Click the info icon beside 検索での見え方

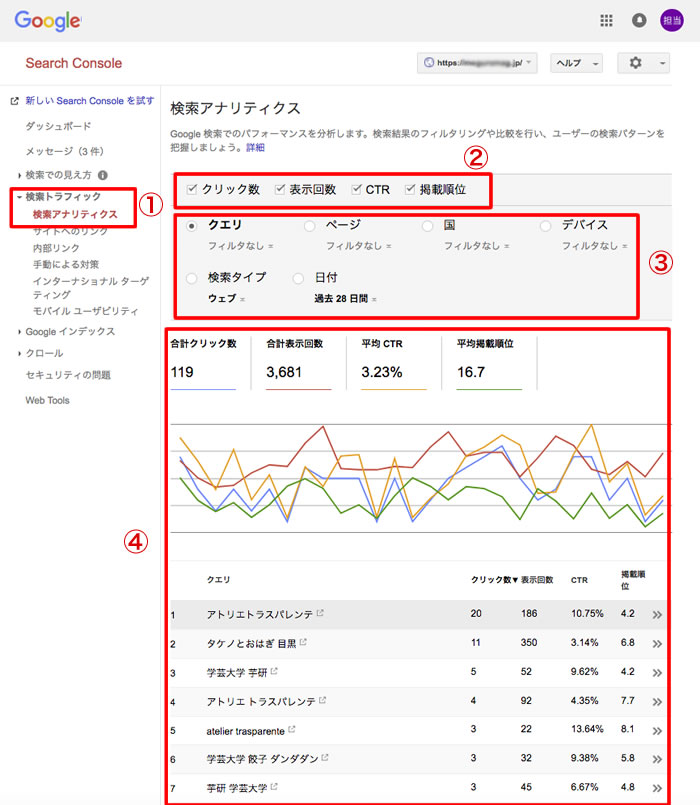coord(103,175)
